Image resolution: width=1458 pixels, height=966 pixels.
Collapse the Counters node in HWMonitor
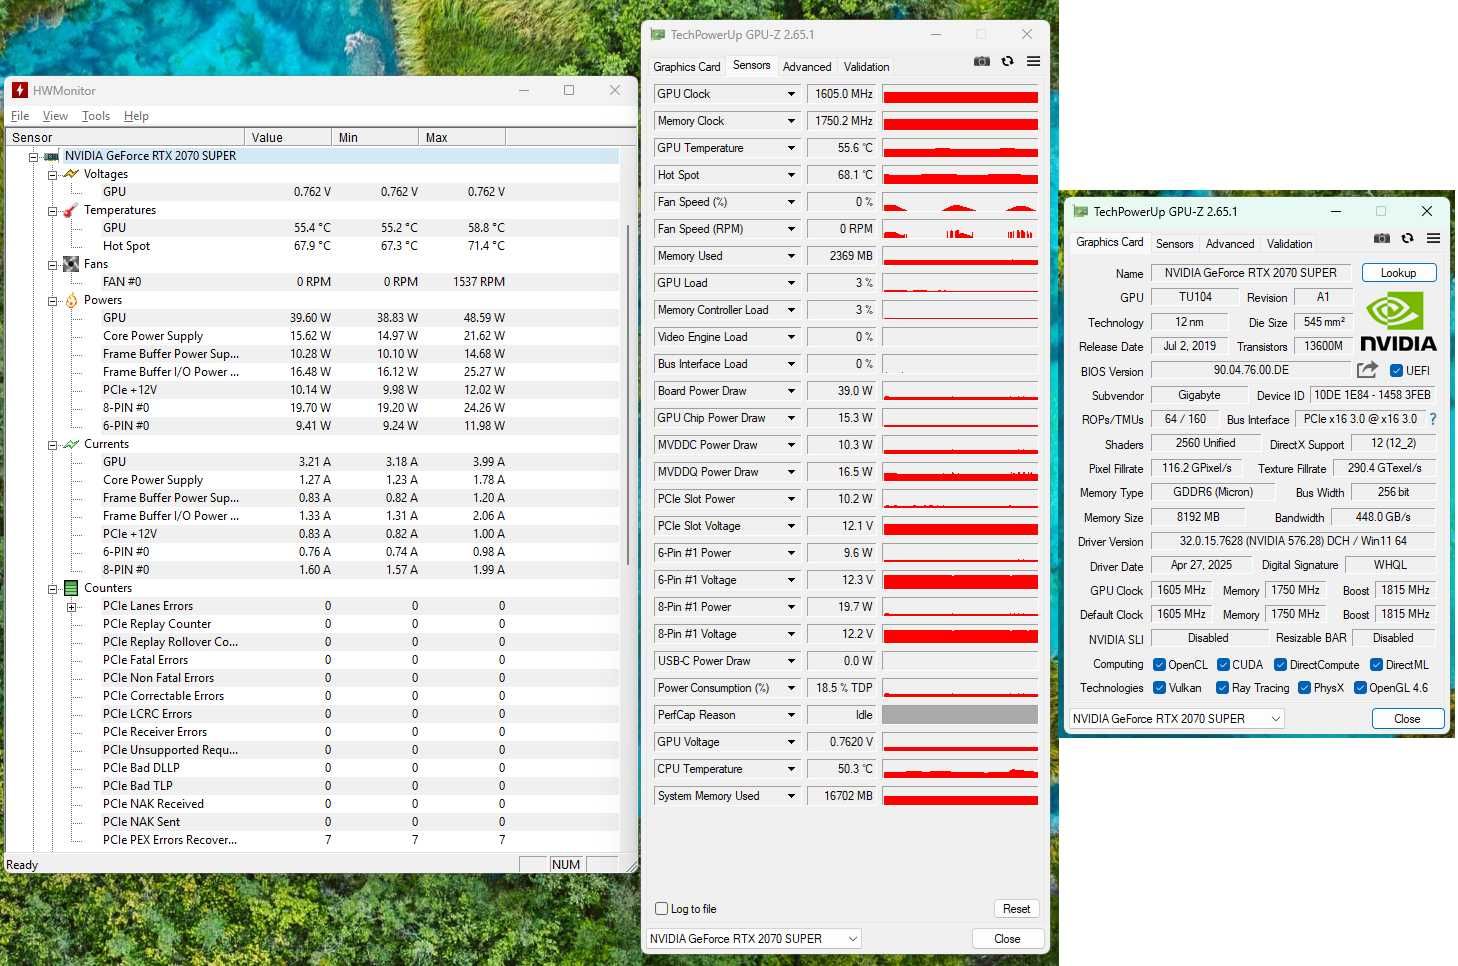pyautogui.click(x=52, y=589)
